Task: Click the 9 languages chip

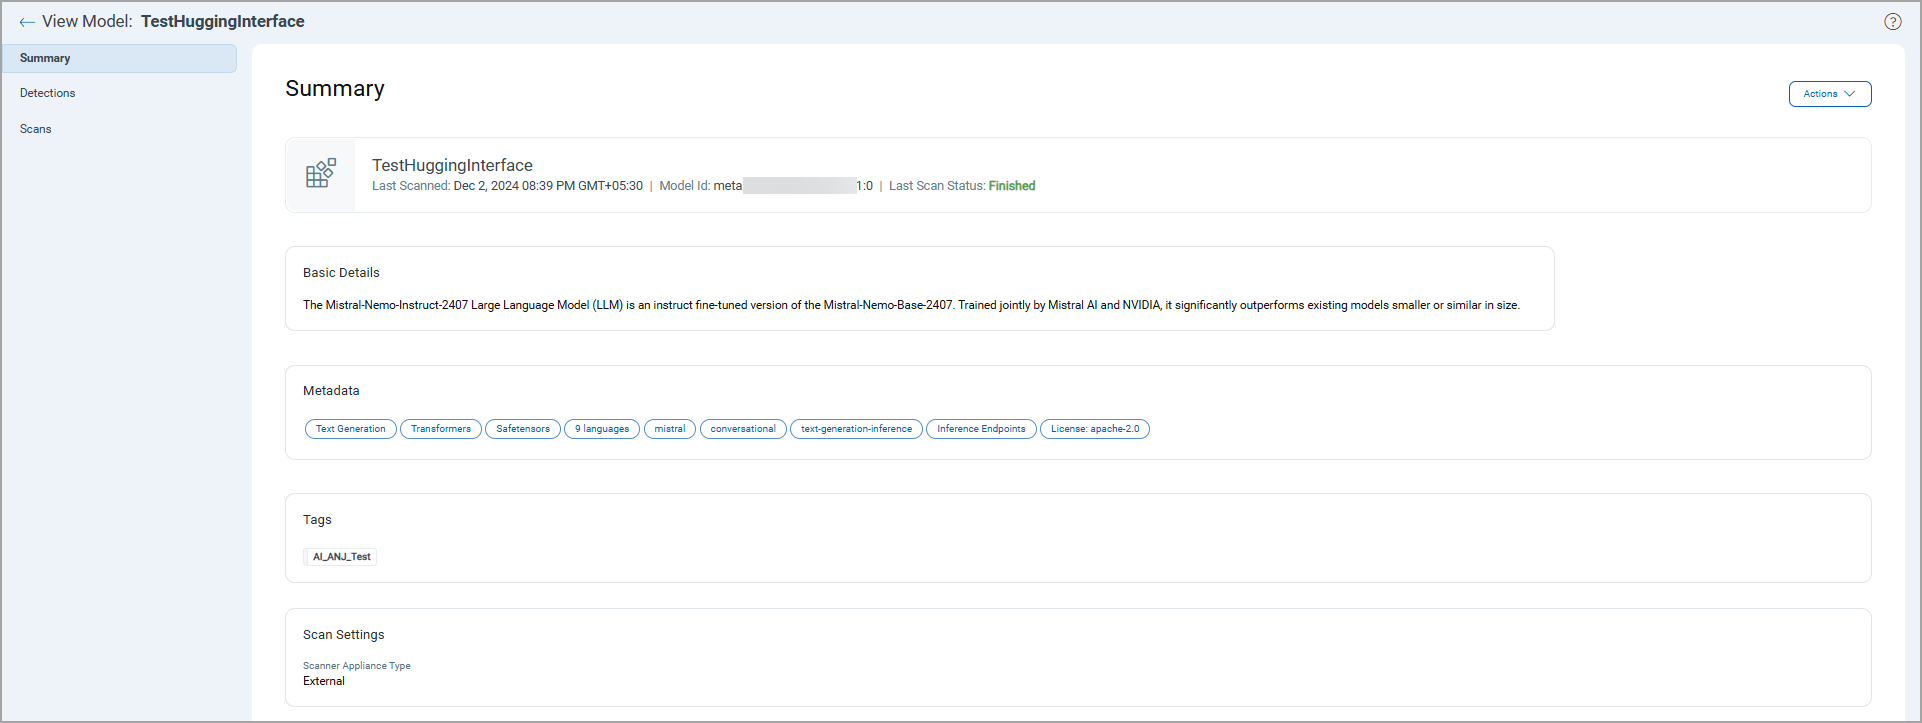Action: 602,429
